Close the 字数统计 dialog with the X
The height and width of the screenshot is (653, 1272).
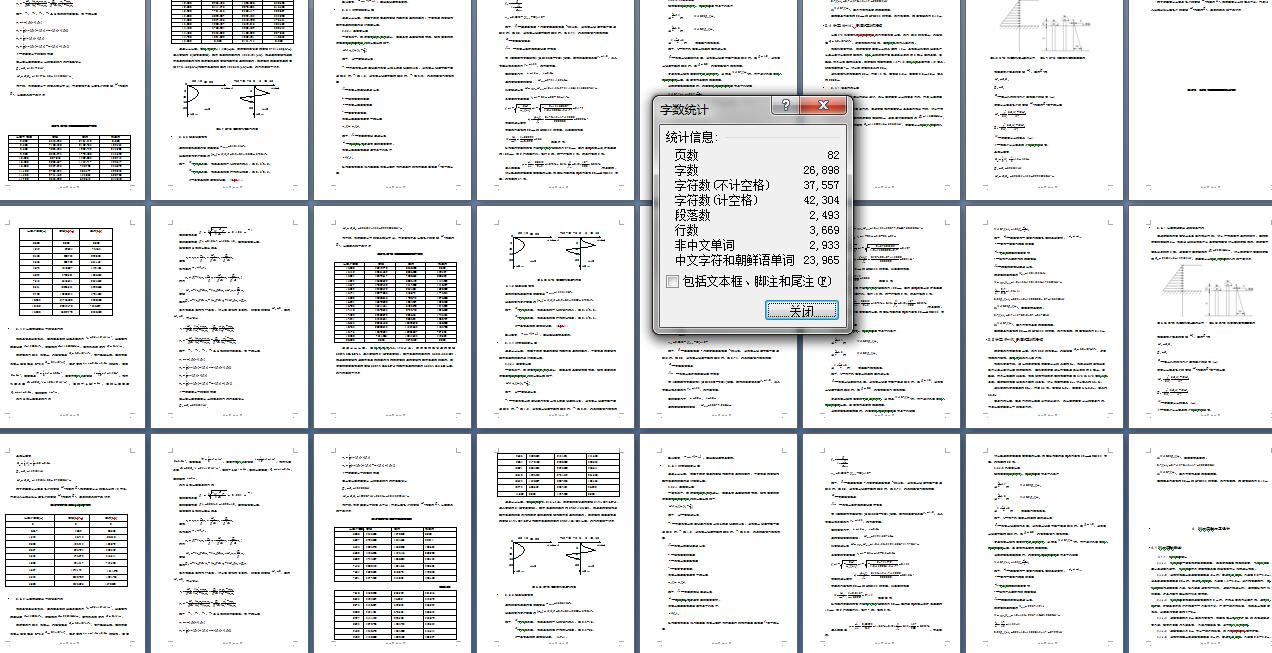pyautogui.click(x=824, y=105)
